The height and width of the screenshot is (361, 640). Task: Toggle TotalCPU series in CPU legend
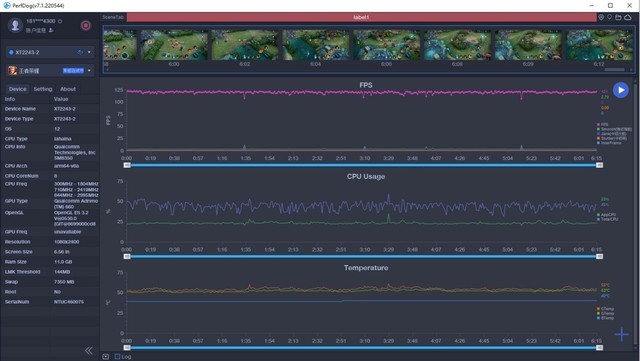click(607, 219)
